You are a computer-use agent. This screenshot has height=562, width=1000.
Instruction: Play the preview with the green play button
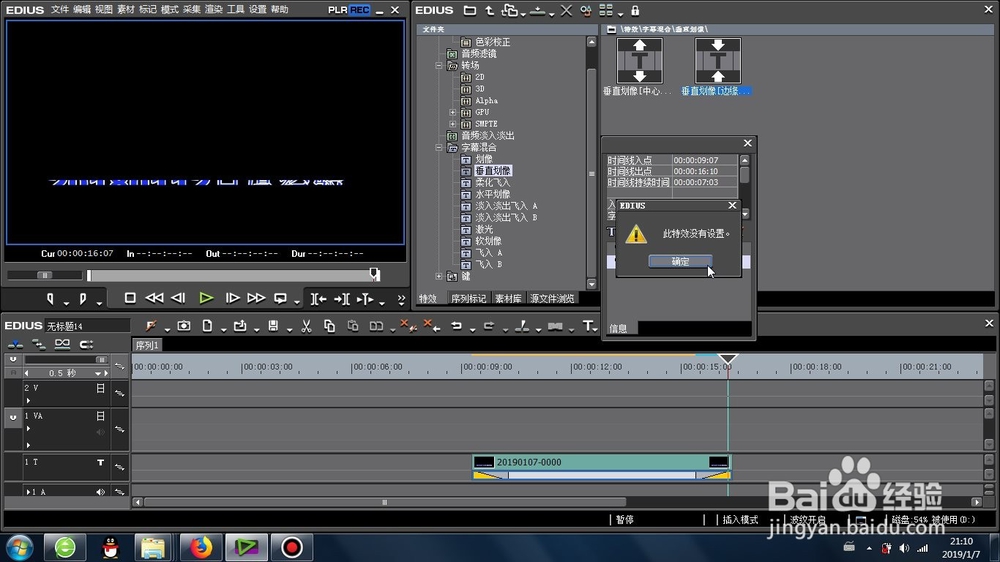click(x=205, y=298)
